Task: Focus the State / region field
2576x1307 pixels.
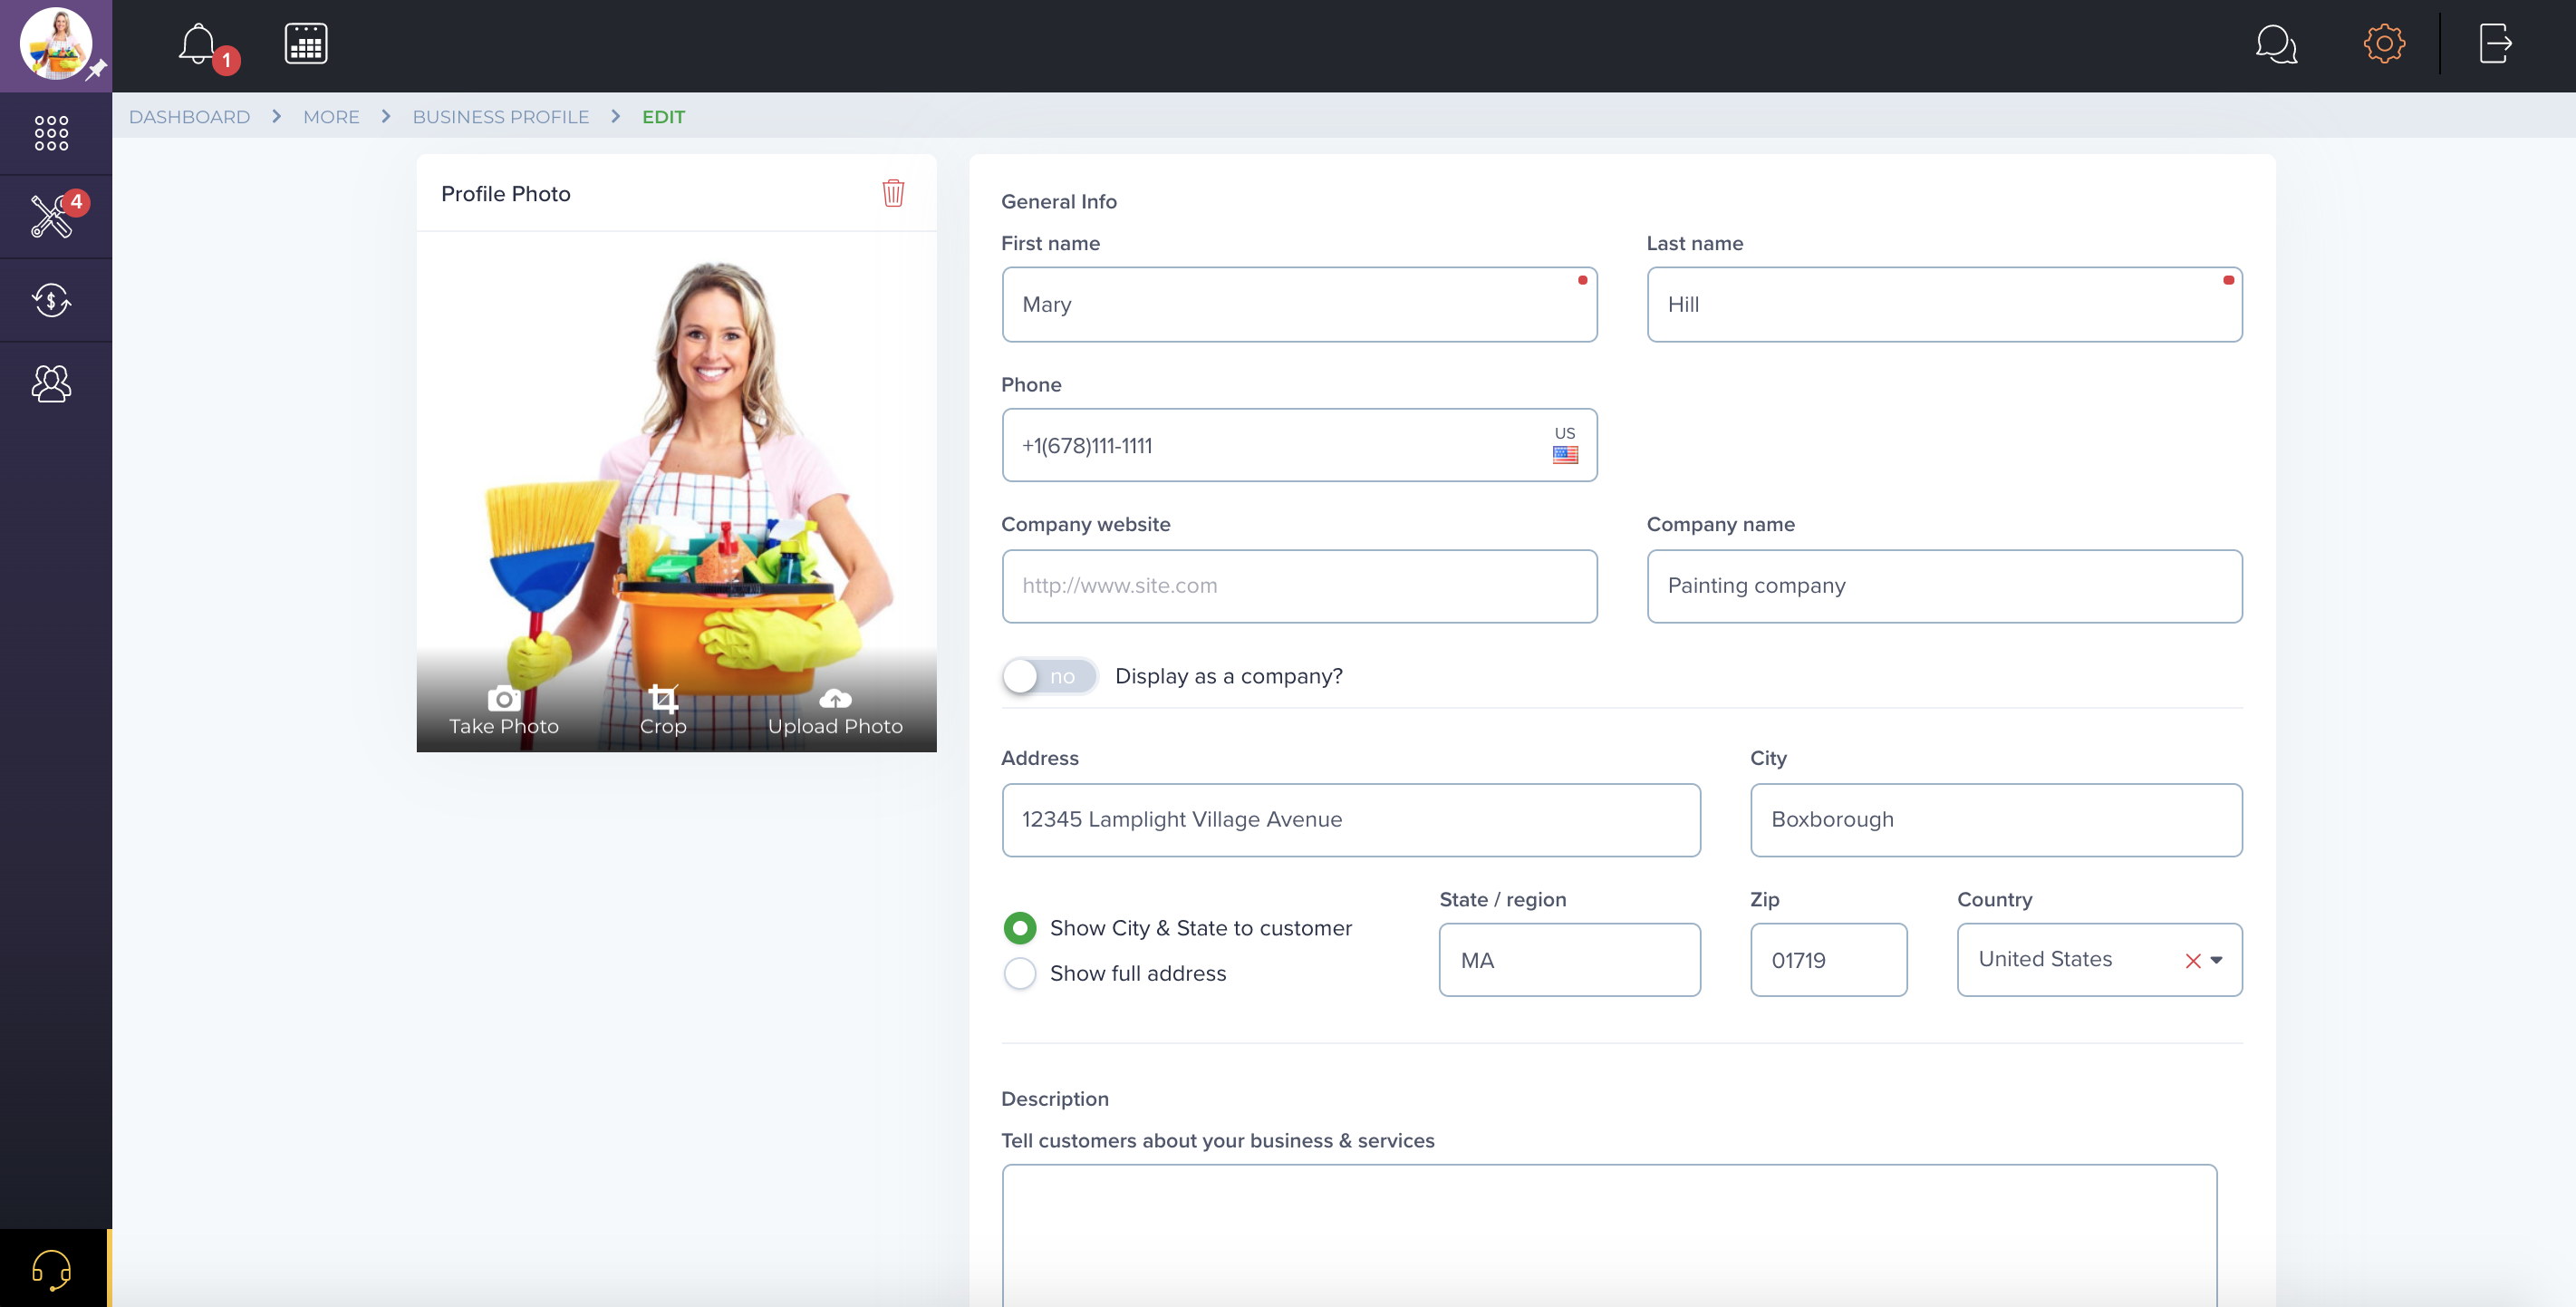Action: point(1569,960)
